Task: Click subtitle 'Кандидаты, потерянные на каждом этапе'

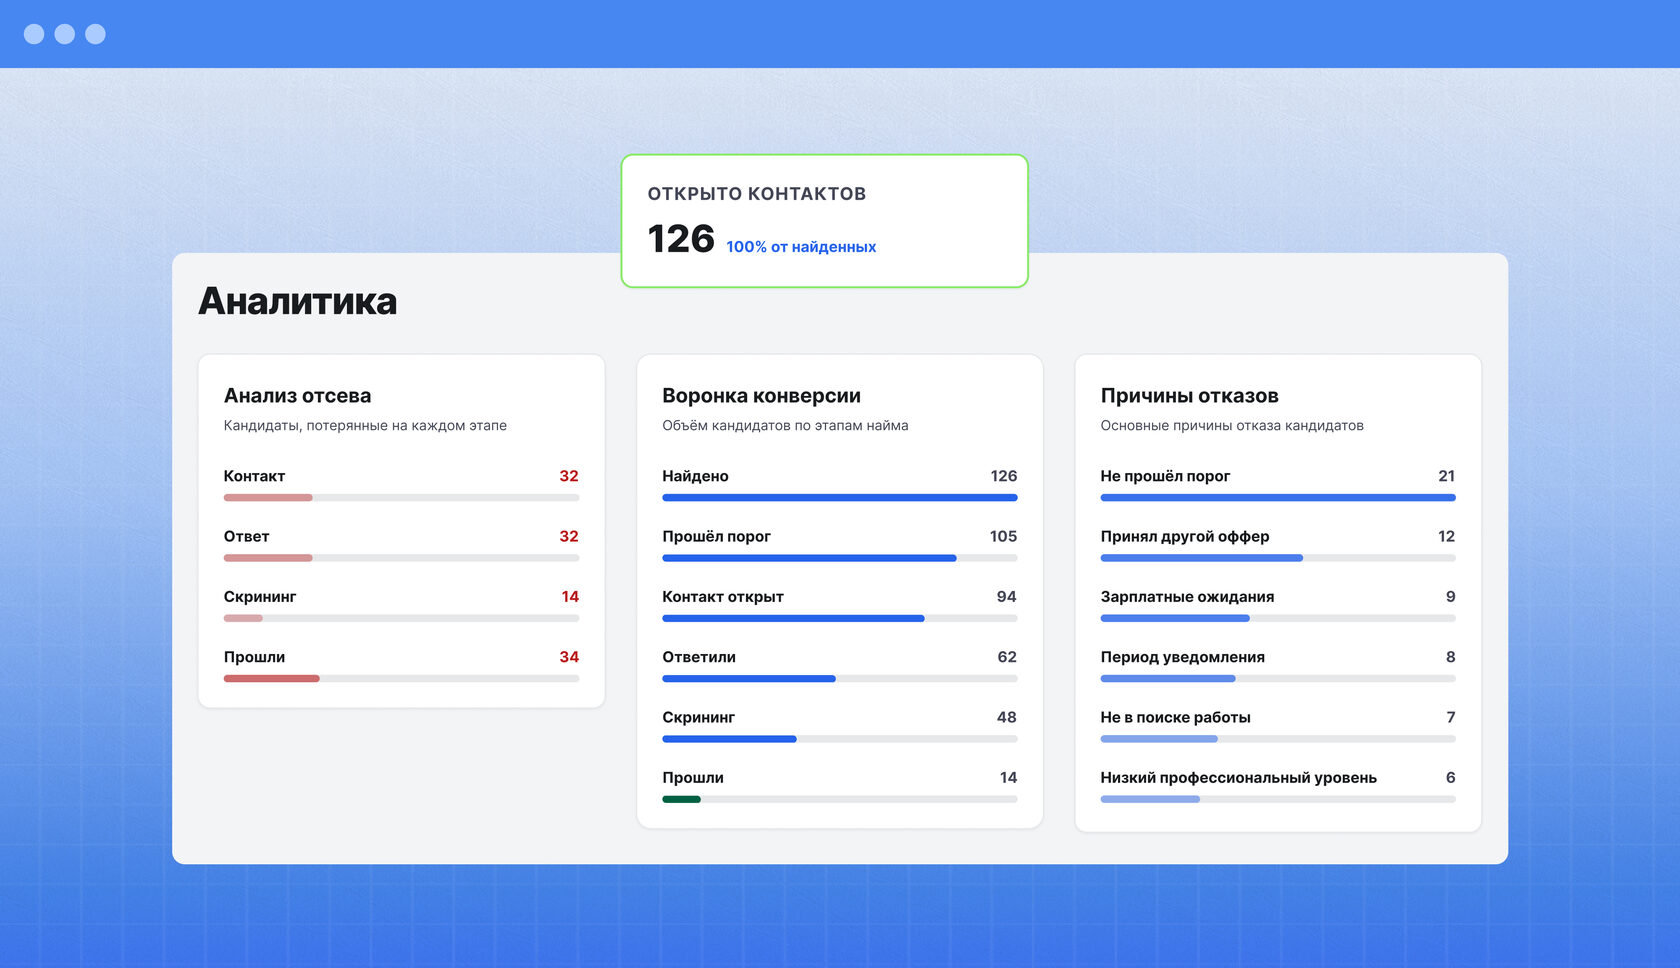Action: [365, 426]
